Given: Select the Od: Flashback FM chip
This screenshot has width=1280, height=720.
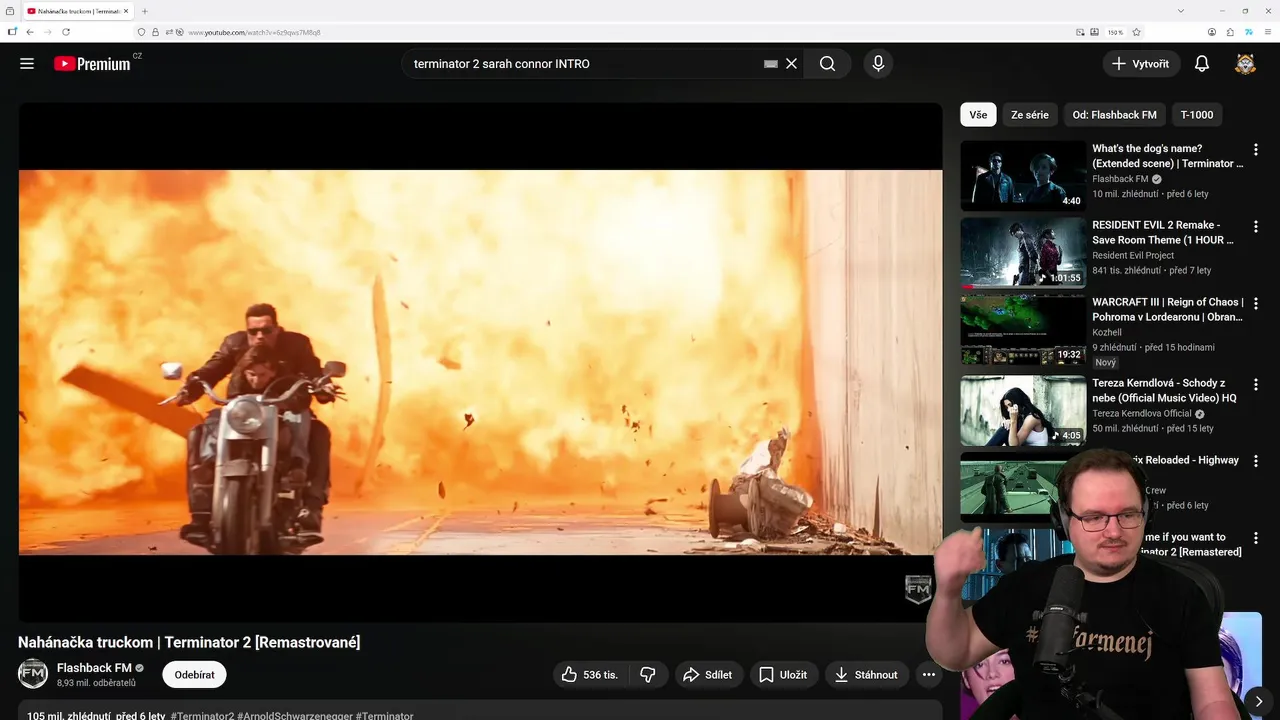Looking at the screenshot, I should [1114, 115].
